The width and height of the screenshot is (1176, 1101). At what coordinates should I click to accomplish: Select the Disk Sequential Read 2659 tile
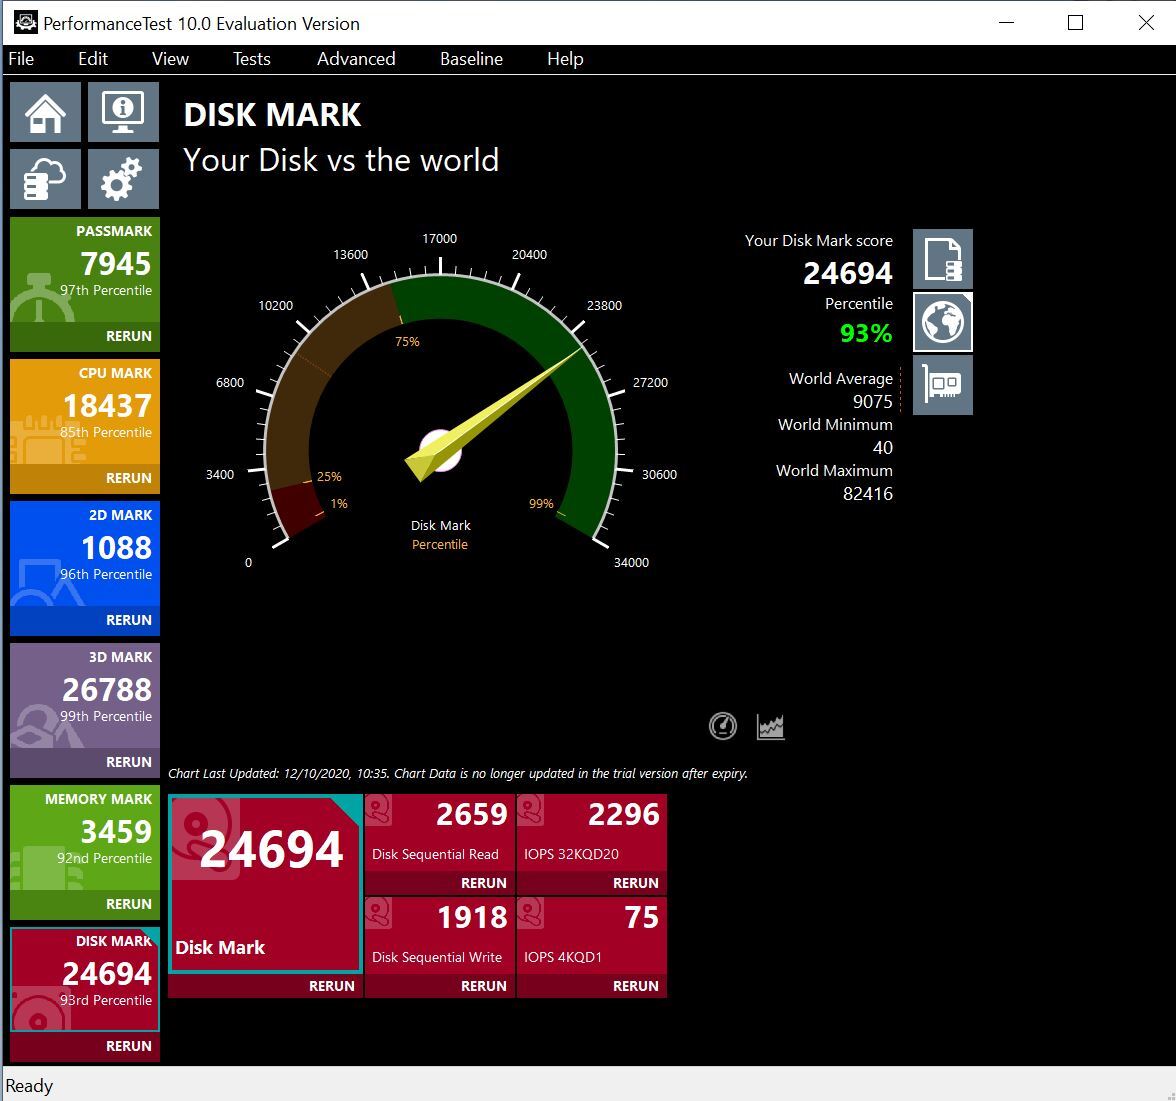tap(440, 832)
